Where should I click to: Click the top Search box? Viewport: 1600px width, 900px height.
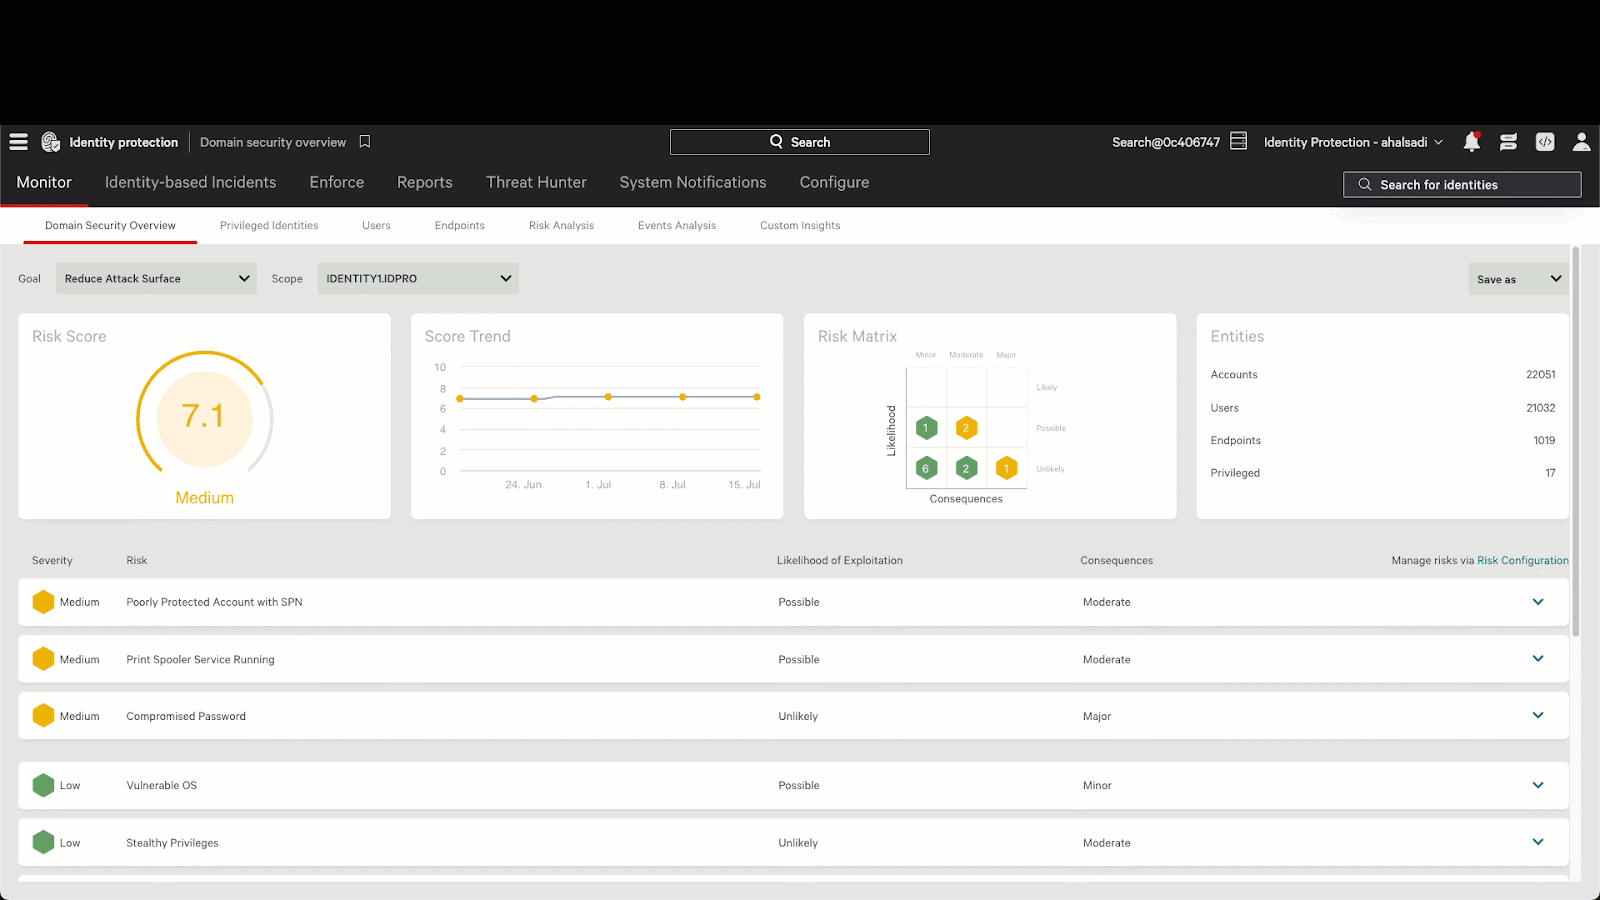click(x=800, y=142)
